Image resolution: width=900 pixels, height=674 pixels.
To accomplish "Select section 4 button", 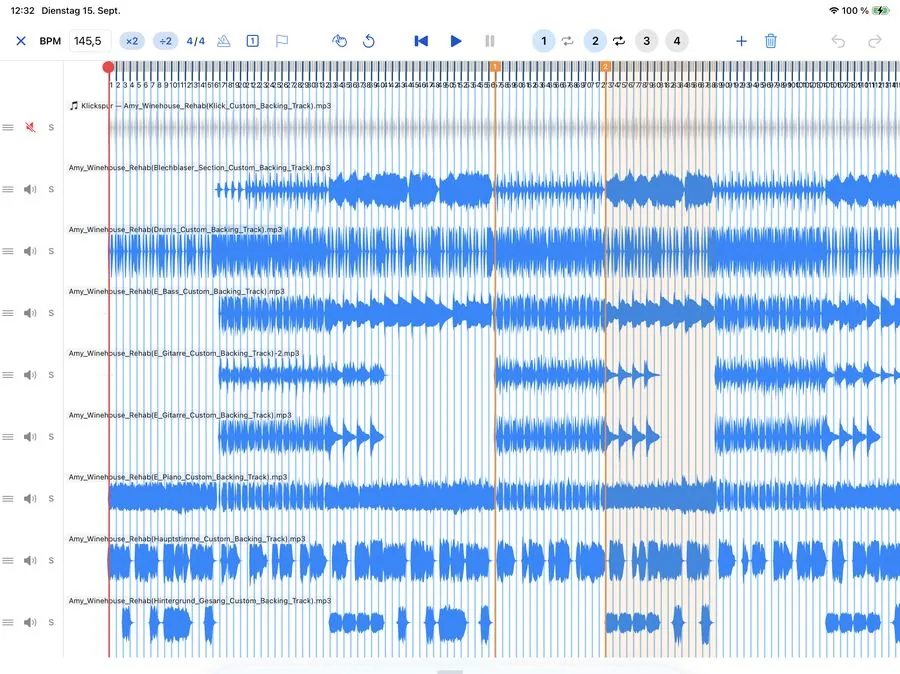I will (x=677, y=41).
